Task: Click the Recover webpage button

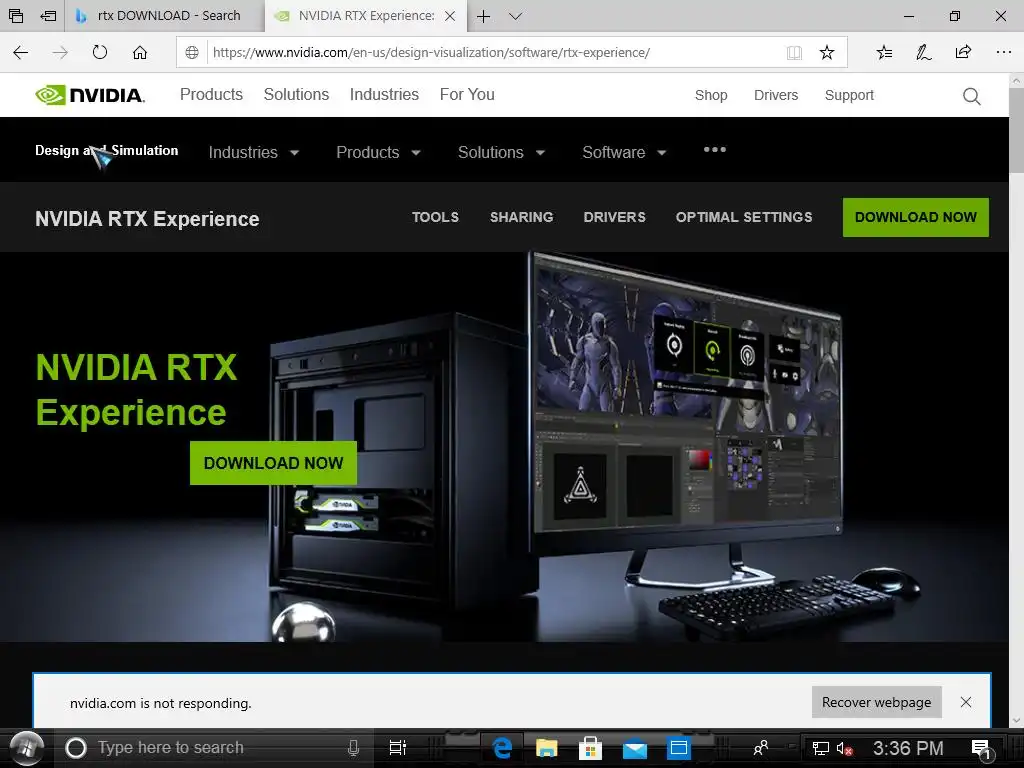Action: [876, 702]
